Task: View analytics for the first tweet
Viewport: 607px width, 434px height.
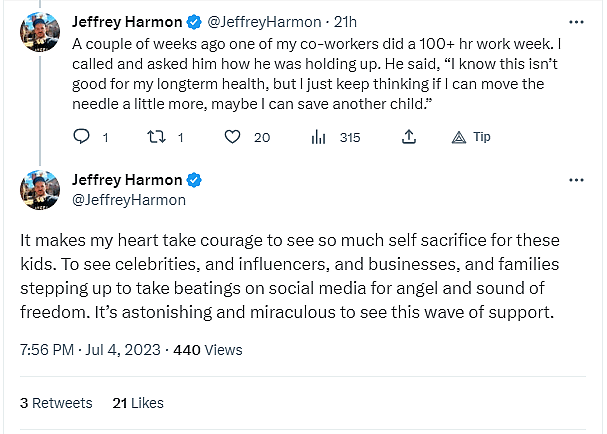Action: (319, 137)
